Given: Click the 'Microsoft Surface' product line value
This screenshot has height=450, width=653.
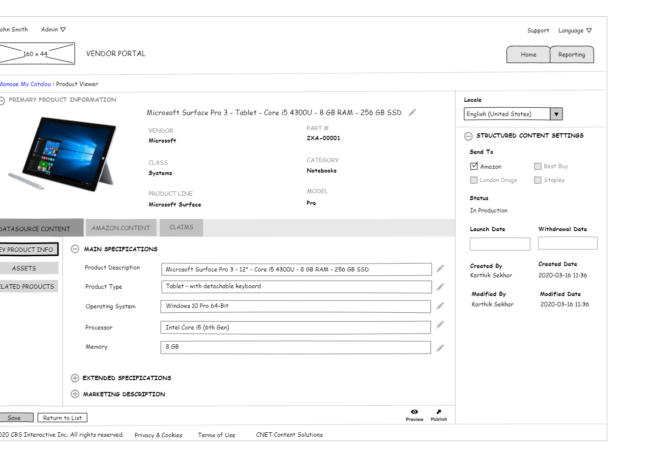Looking at the screenshot, I should click(x=174, y=204).
